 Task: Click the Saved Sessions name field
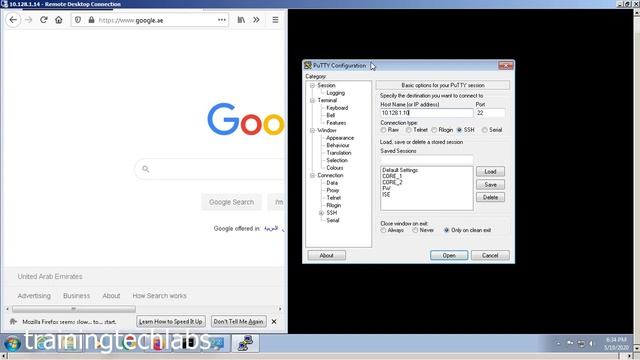427,160
